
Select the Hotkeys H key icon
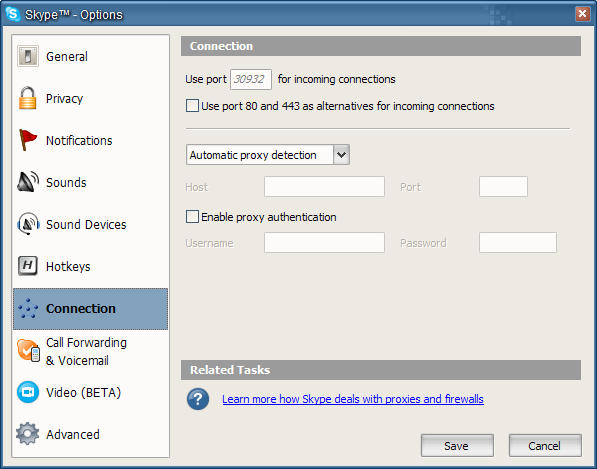pyautogui.click(x=28, y=266)
